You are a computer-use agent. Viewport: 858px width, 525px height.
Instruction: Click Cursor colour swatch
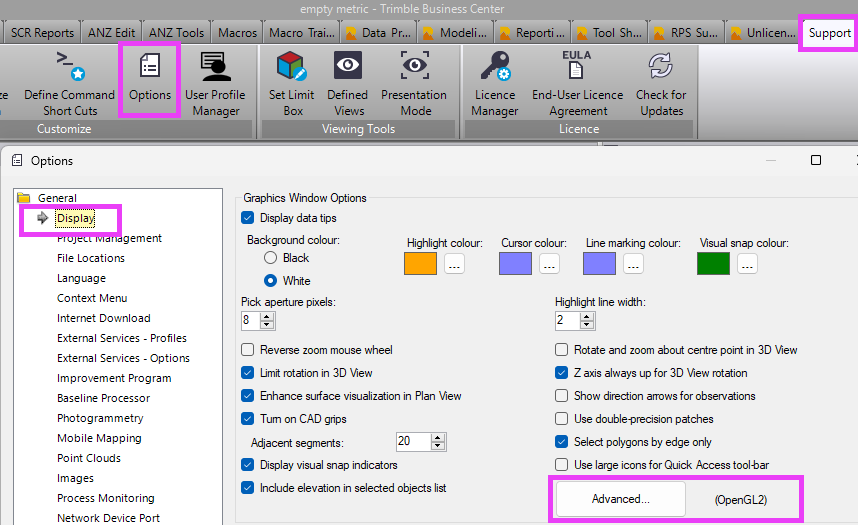pos(515,263)
